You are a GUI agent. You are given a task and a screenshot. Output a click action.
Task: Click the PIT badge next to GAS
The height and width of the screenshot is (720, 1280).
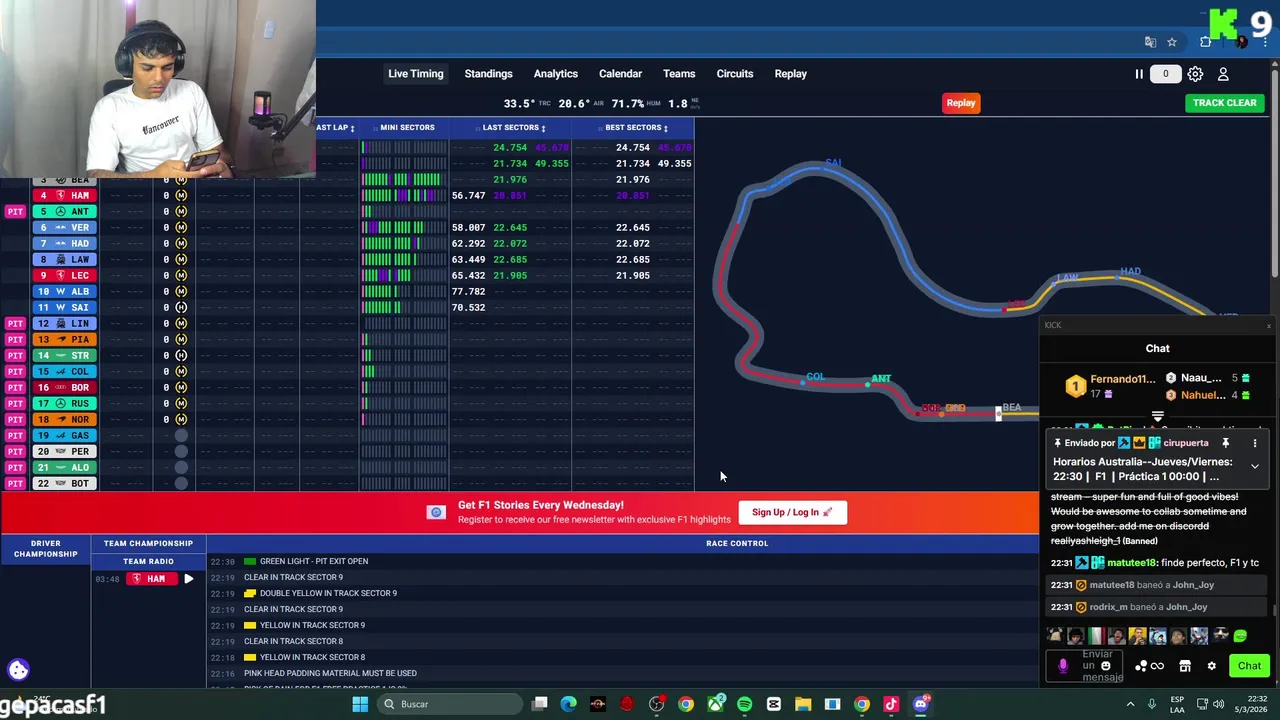(15, 435)
